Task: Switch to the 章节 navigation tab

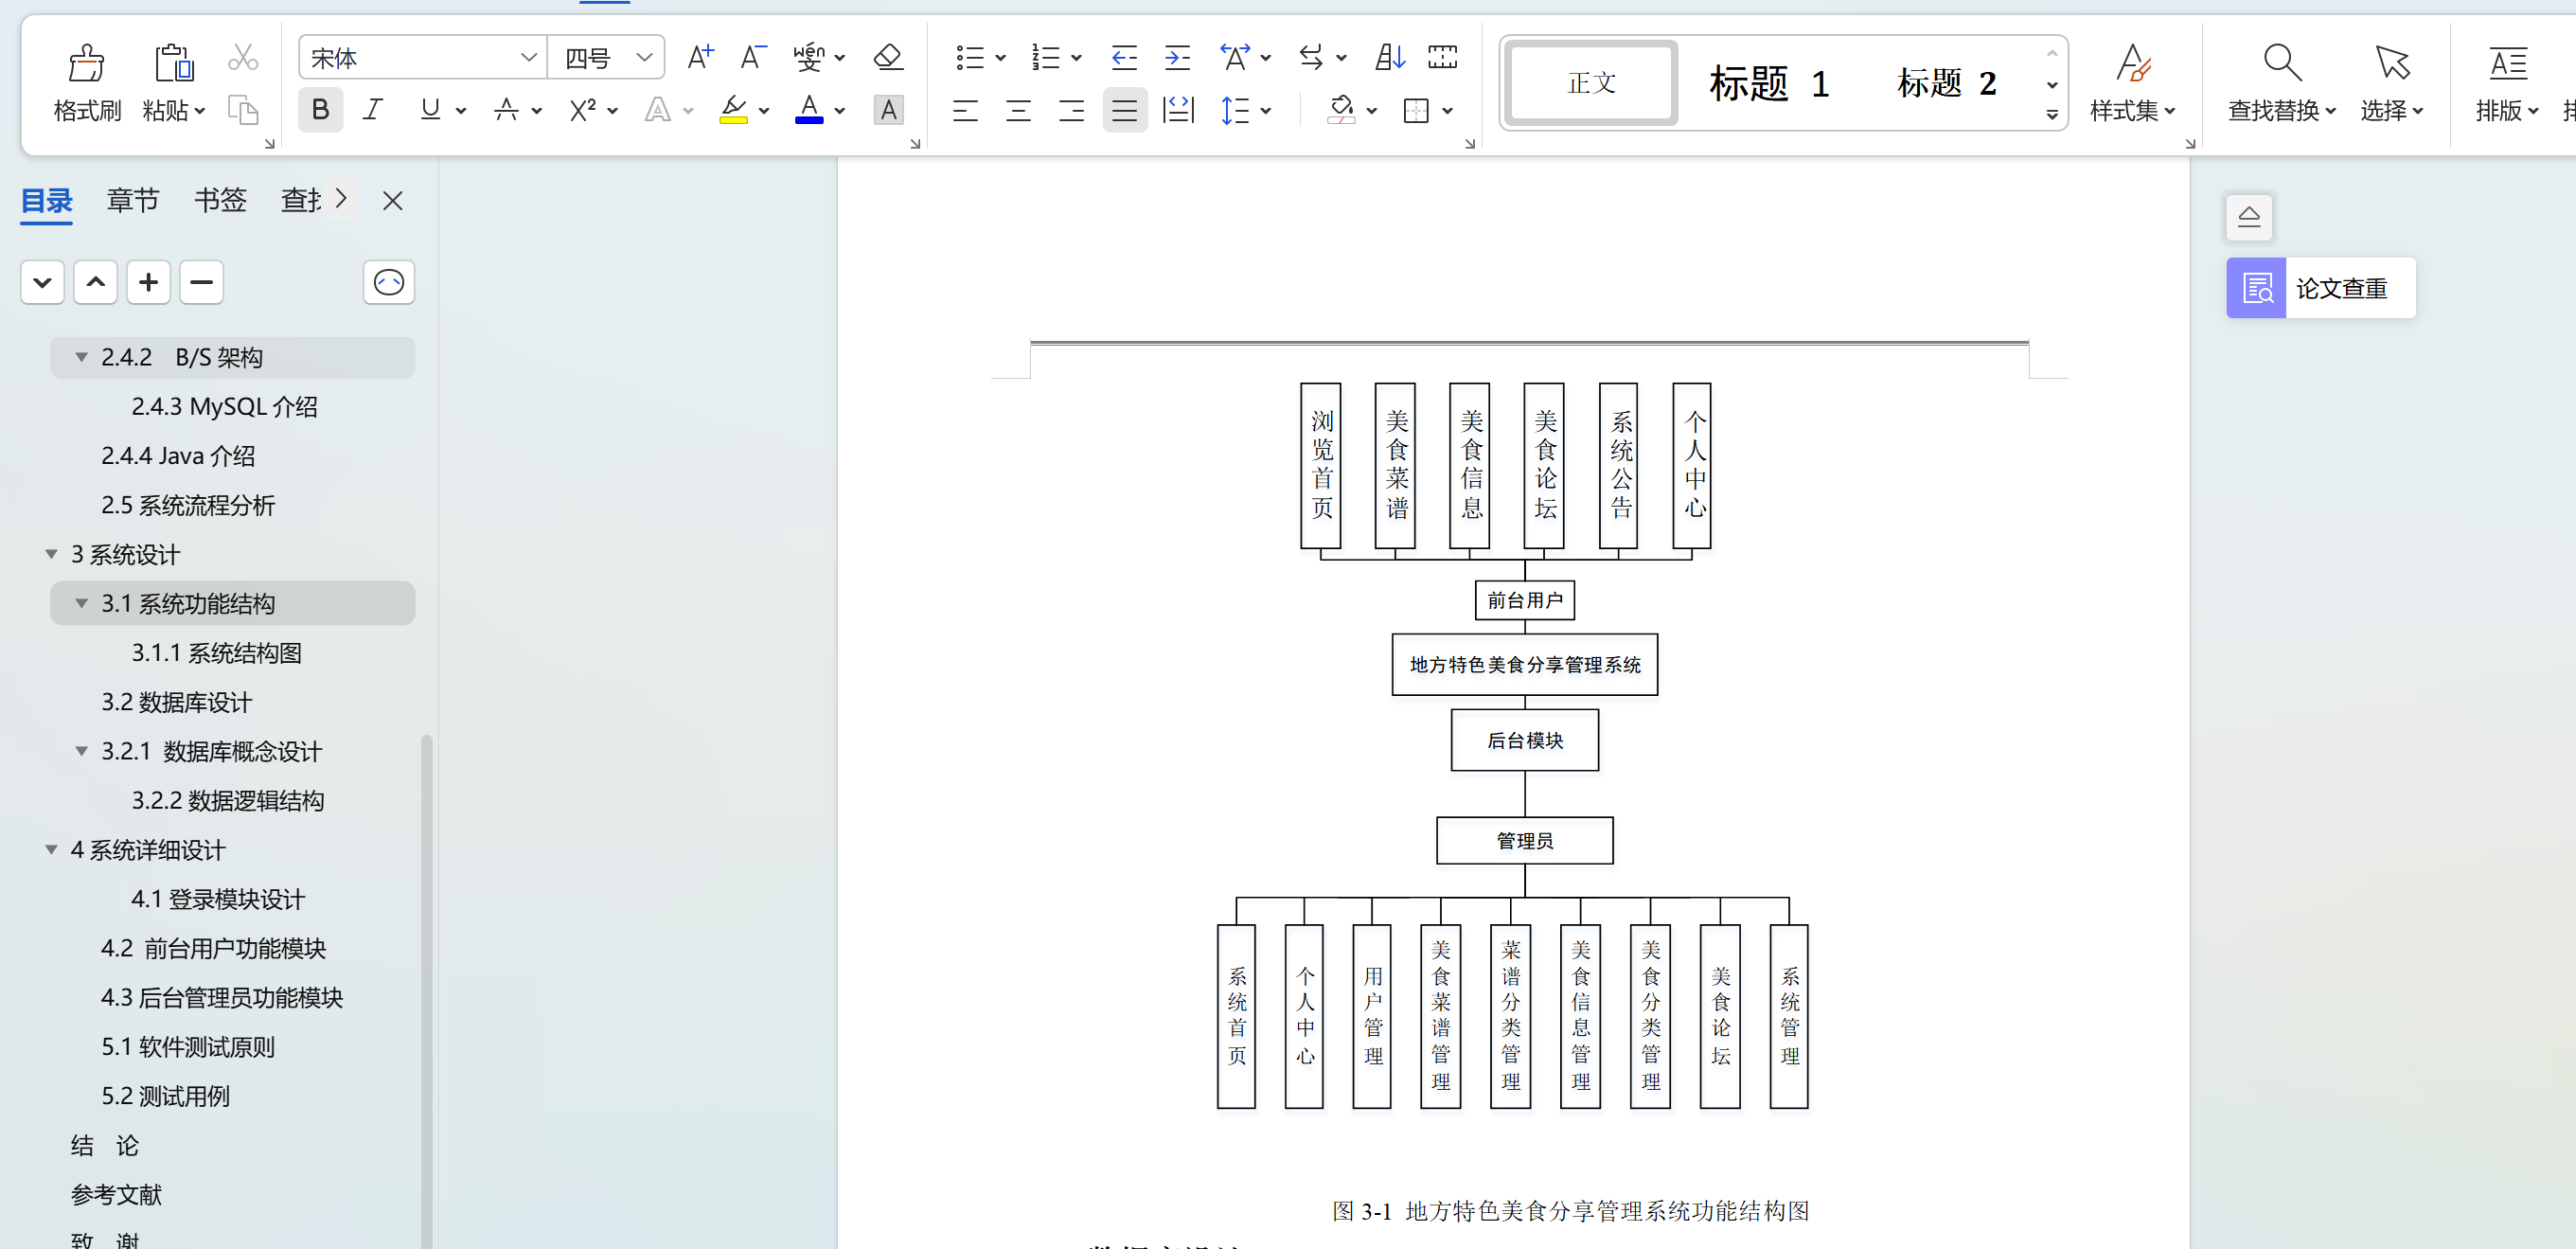Action: (133, 201)
